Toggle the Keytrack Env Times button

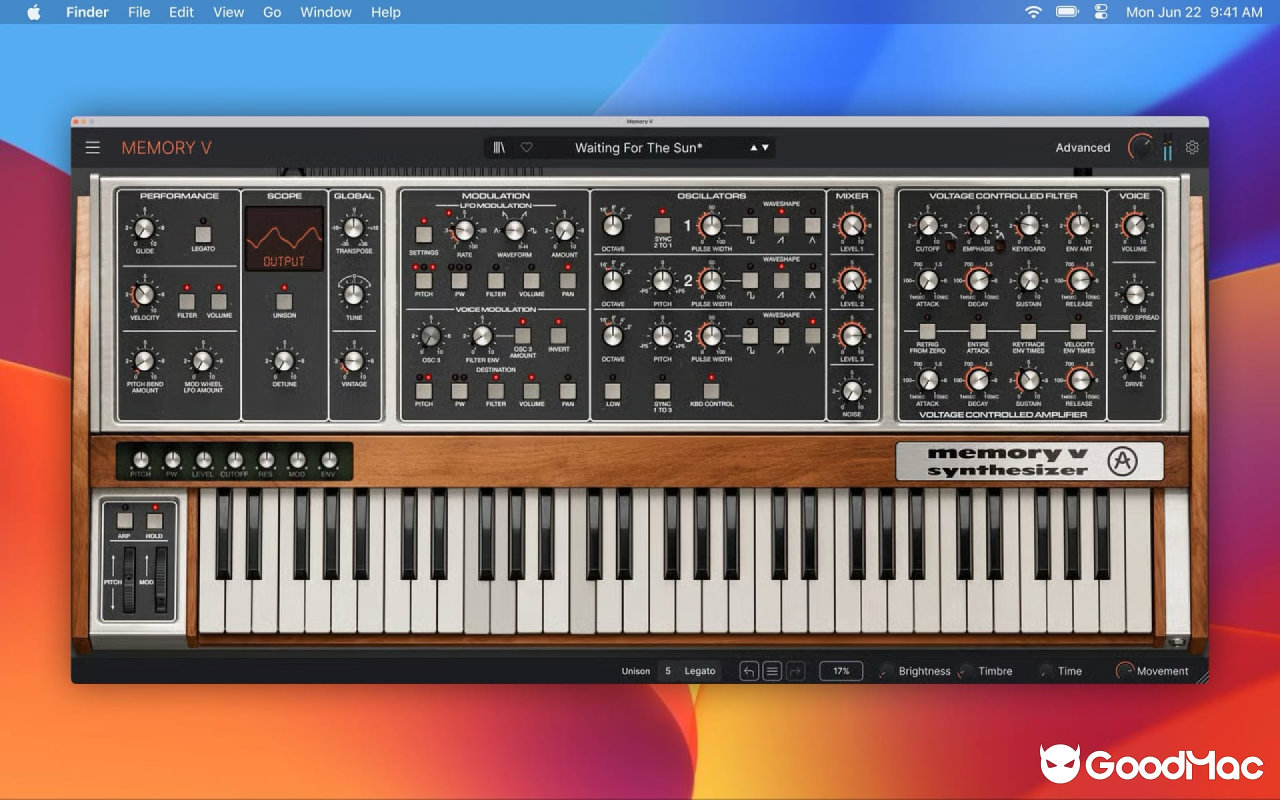1028,331
